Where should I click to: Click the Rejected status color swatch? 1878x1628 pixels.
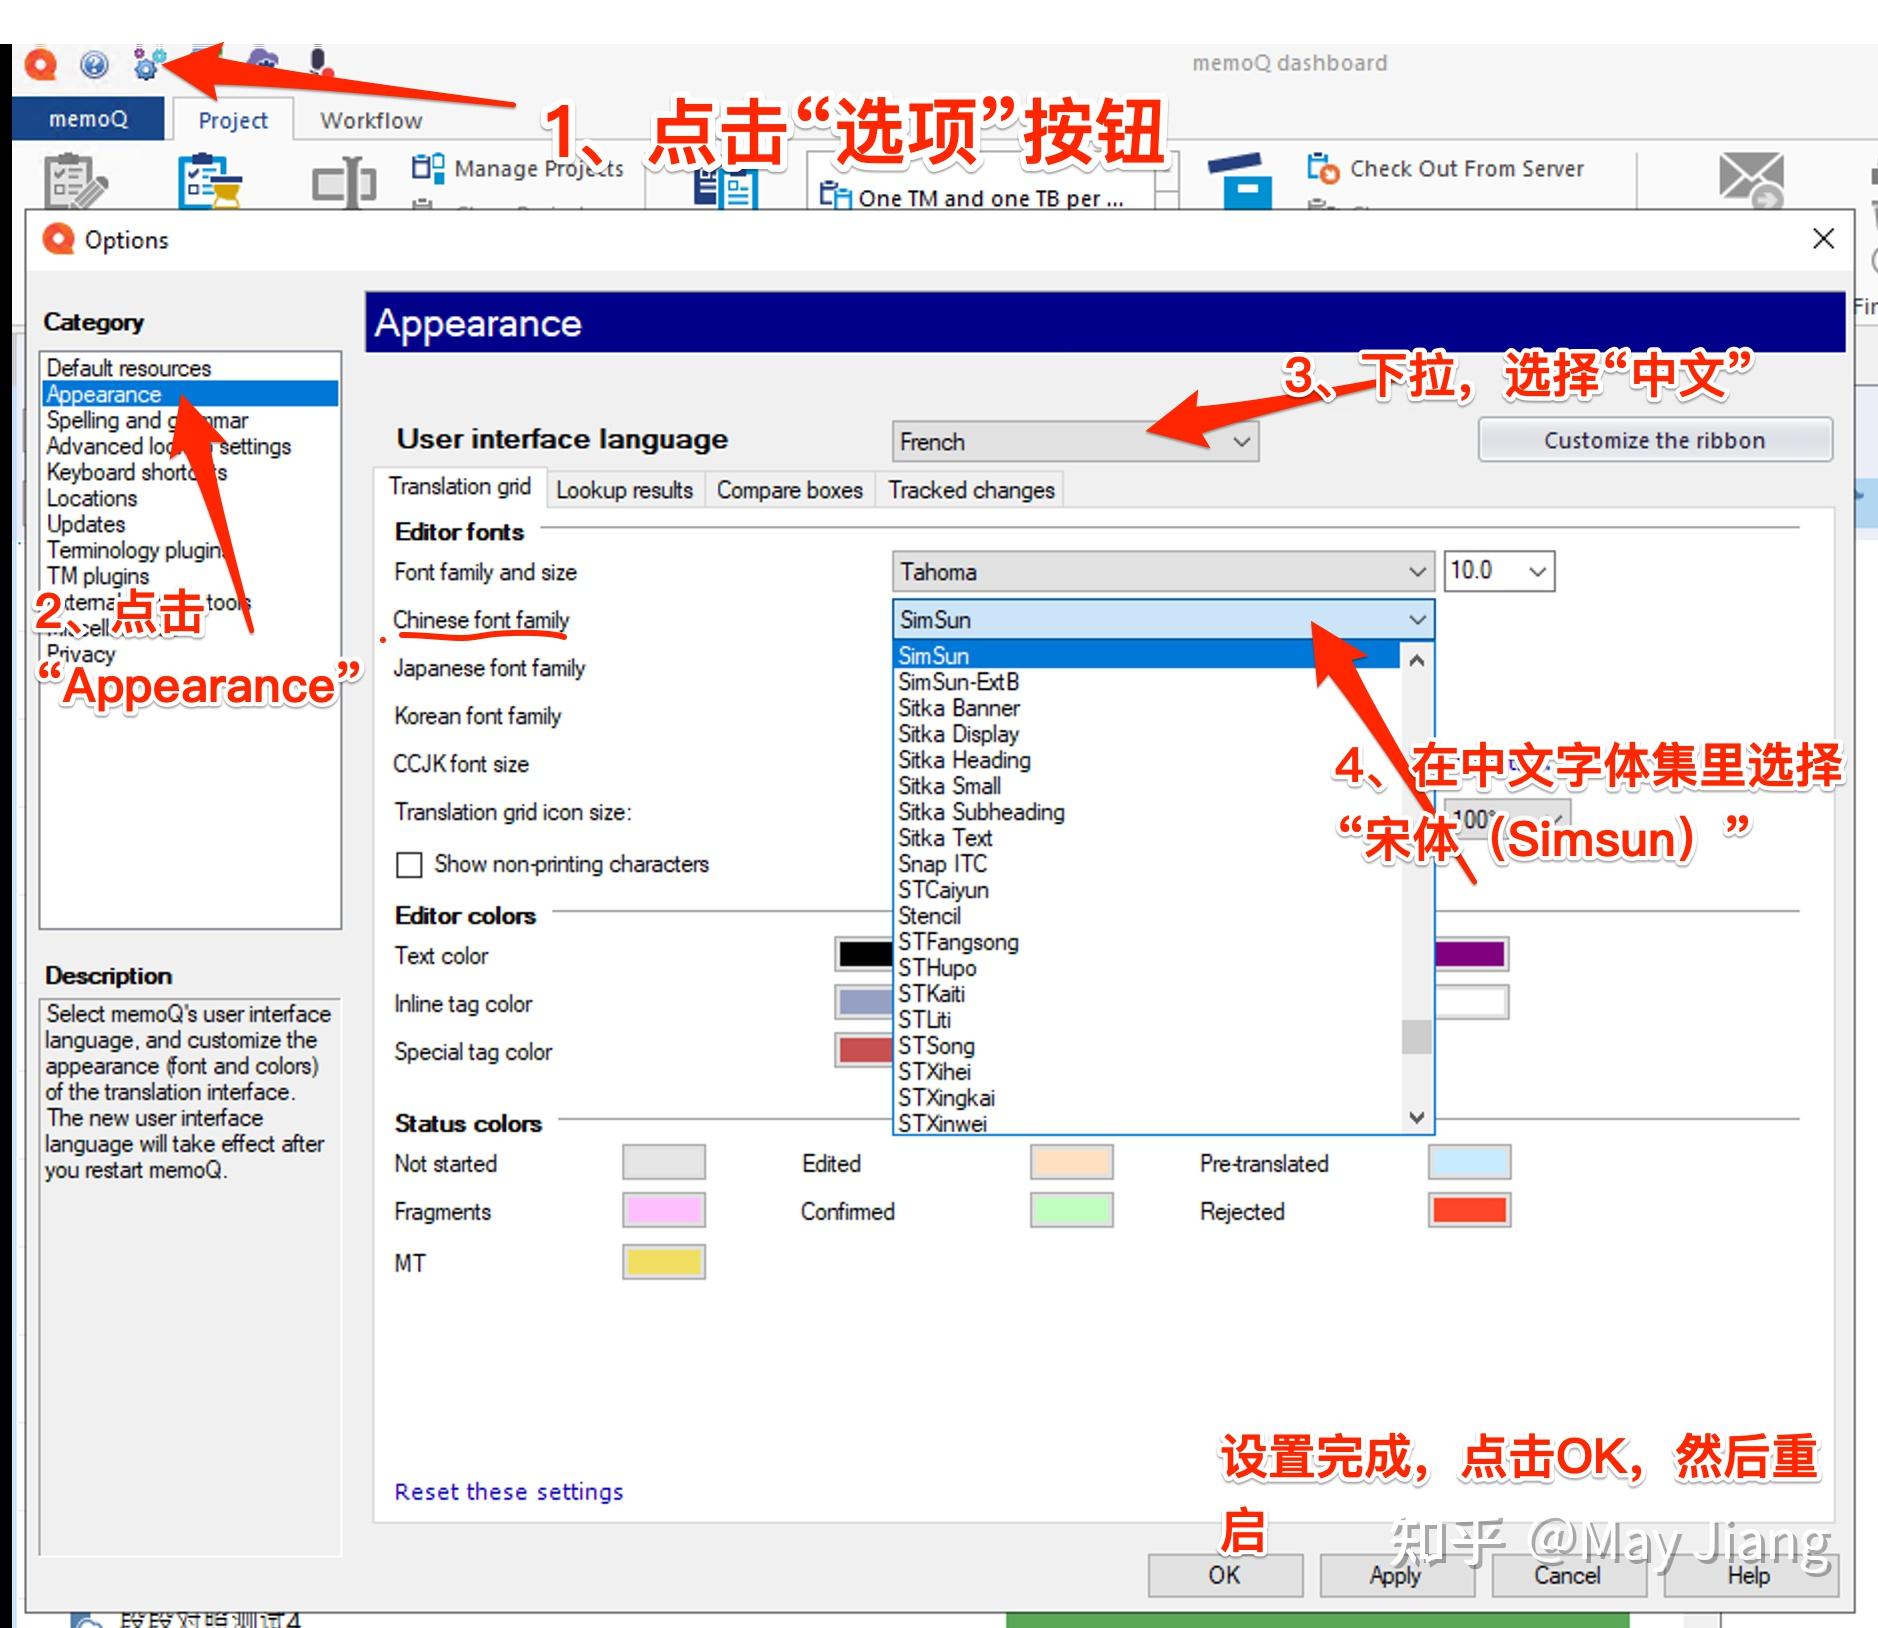click(x=1469, y=1210)
